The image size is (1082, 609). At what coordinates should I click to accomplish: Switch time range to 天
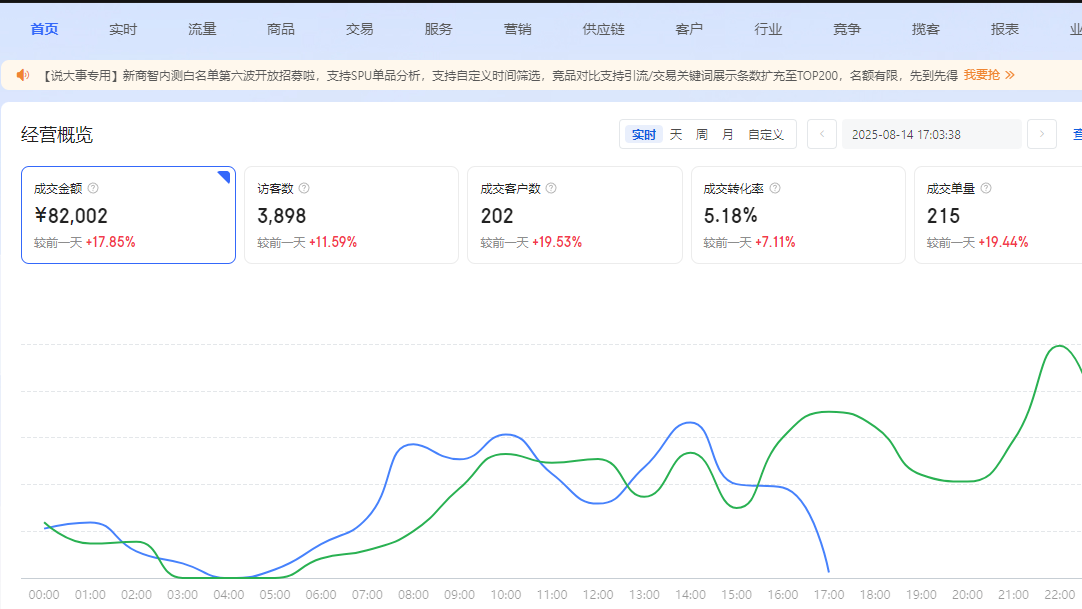(x=676, y=135)
